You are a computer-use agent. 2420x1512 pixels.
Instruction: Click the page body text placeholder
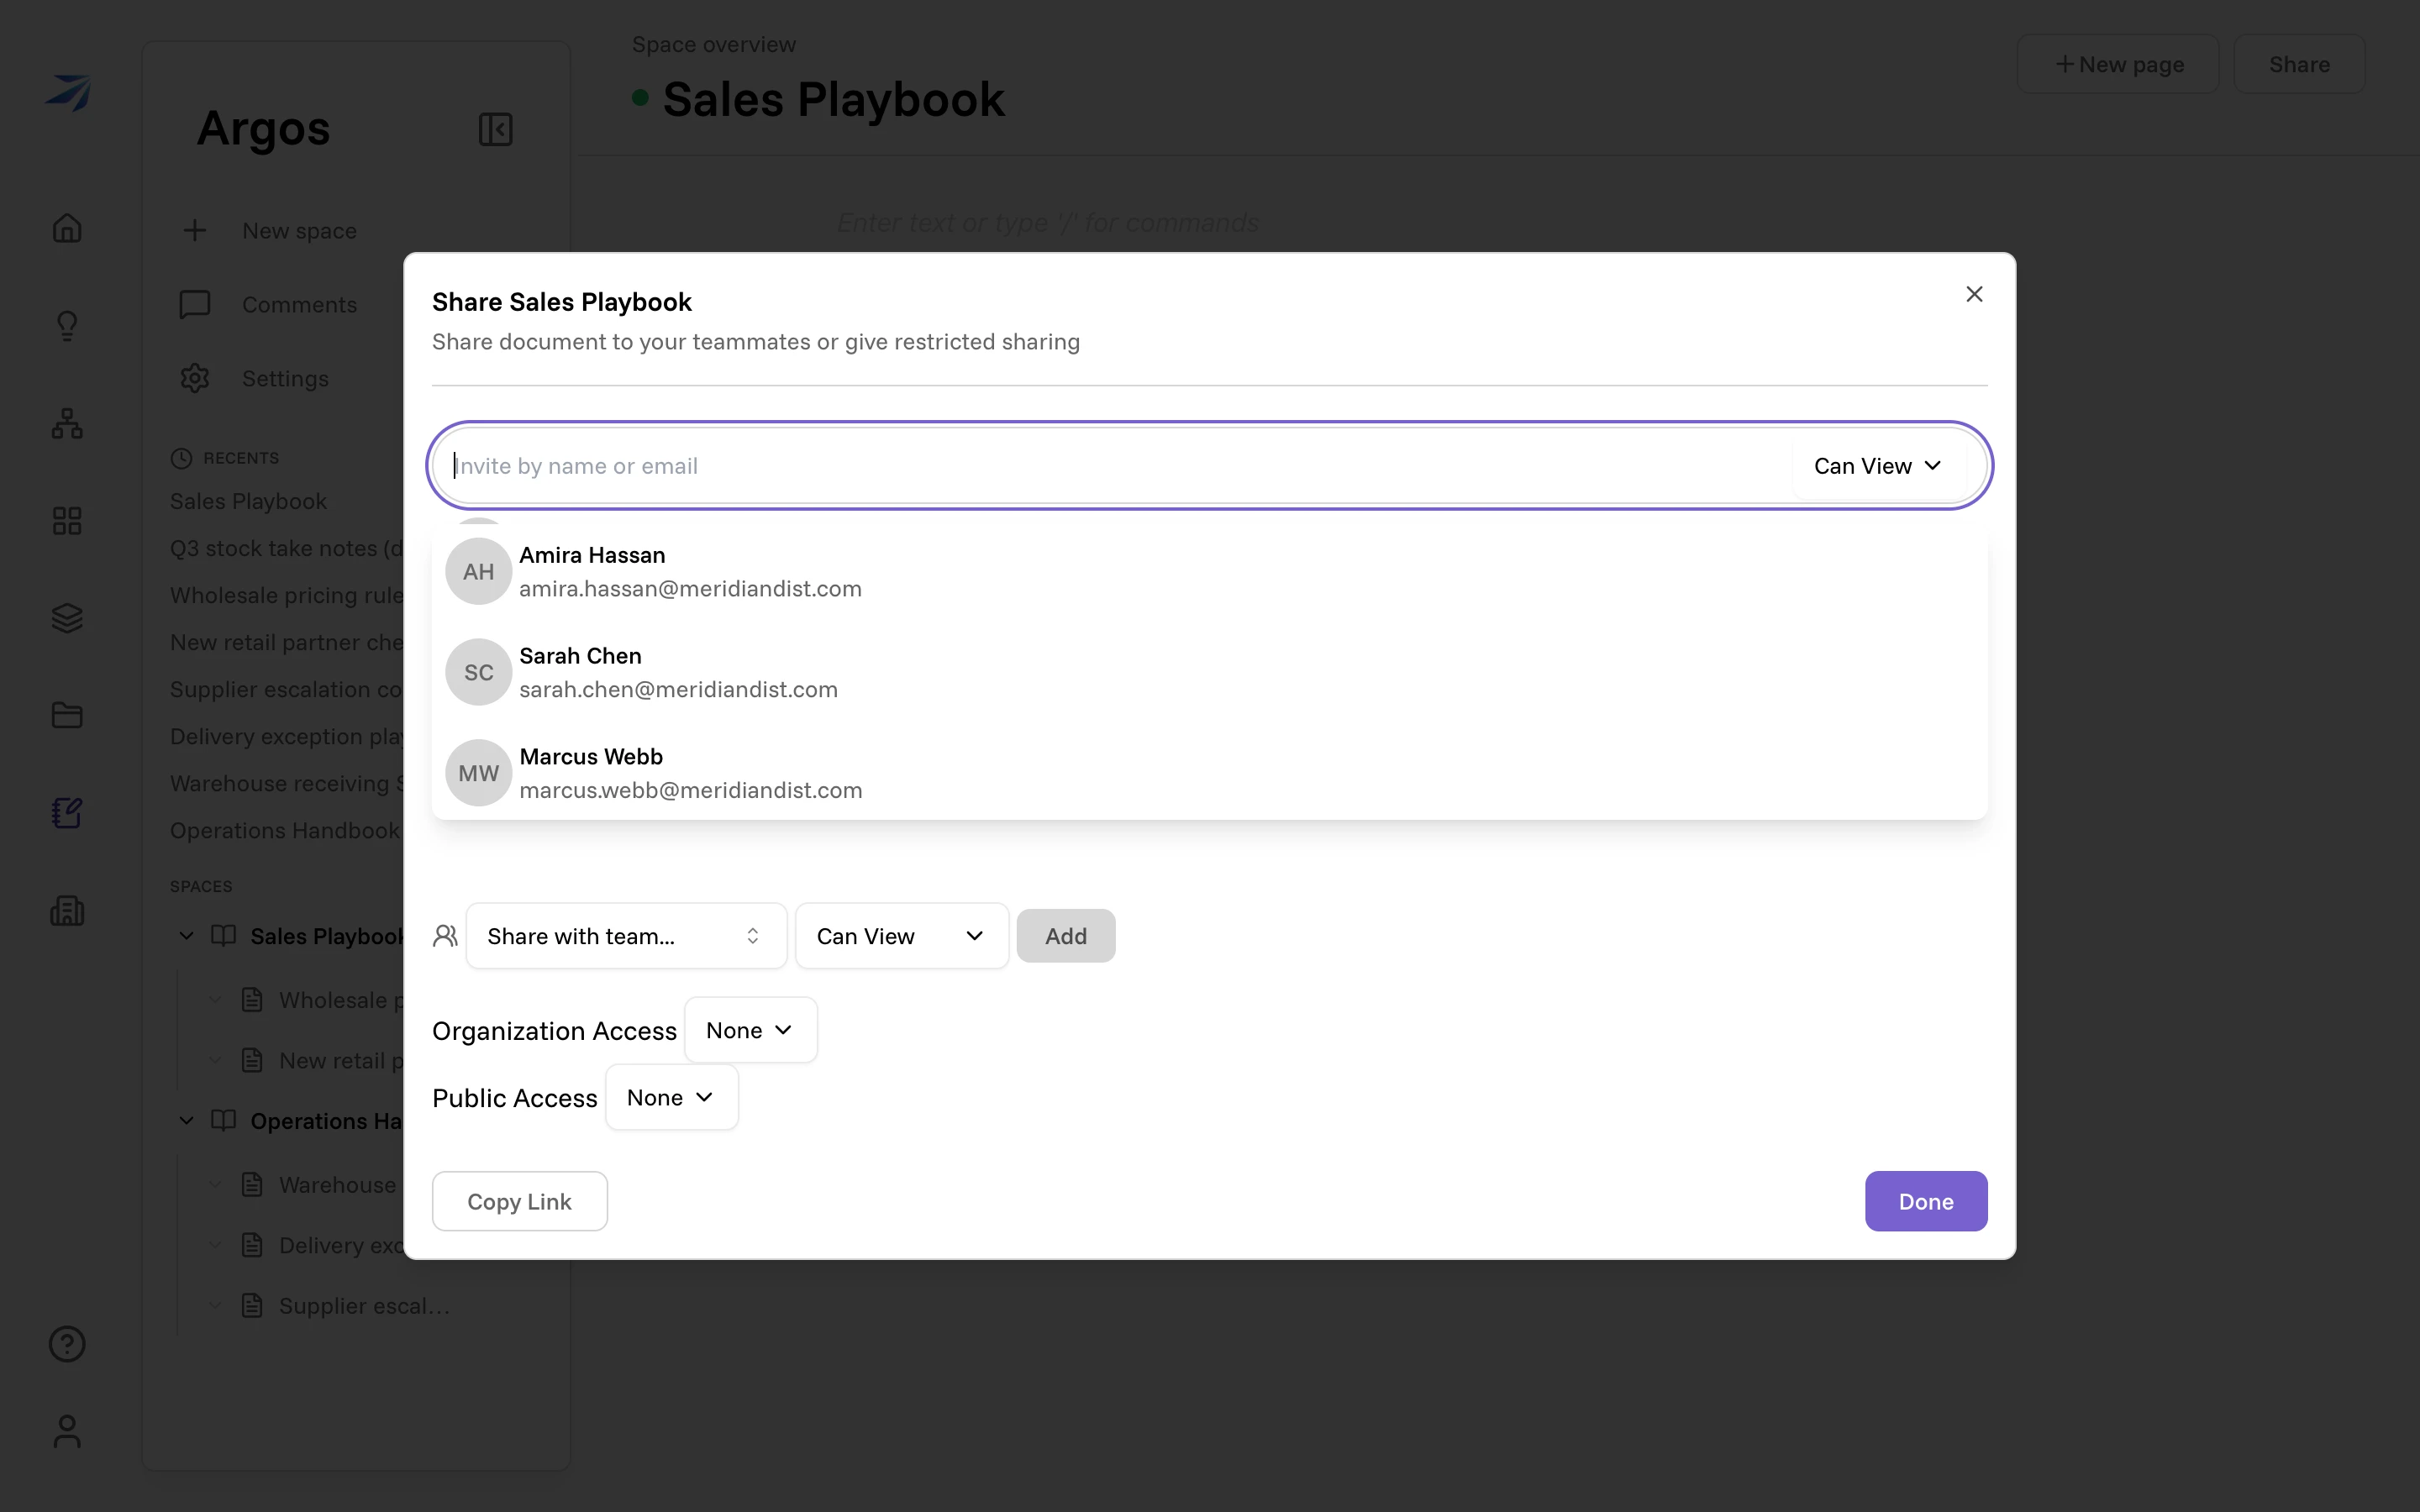(1048, 222)
